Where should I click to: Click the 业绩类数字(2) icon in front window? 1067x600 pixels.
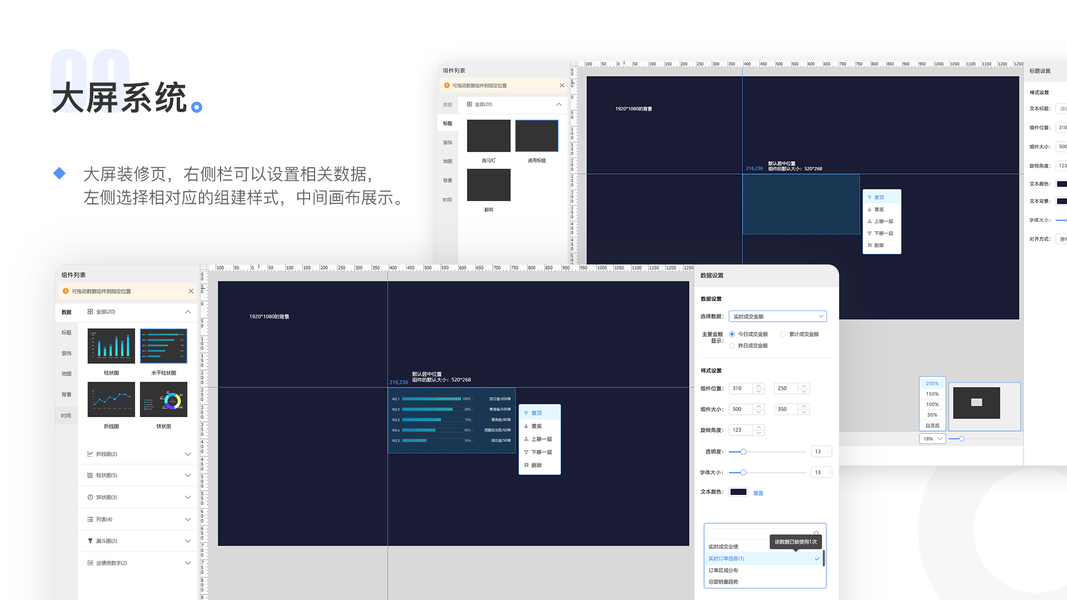click(90, 563)
